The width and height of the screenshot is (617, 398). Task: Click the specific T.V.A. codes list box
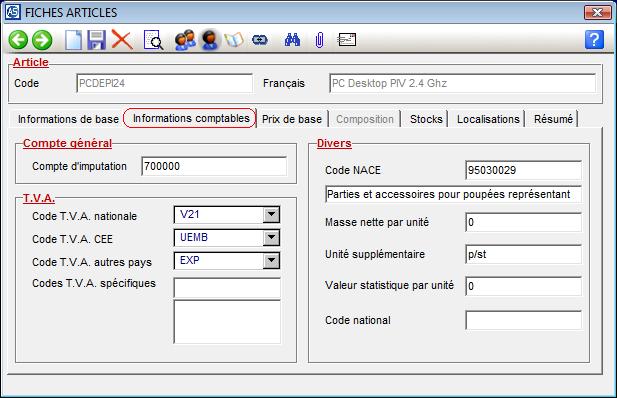click(x=227, y=322)
